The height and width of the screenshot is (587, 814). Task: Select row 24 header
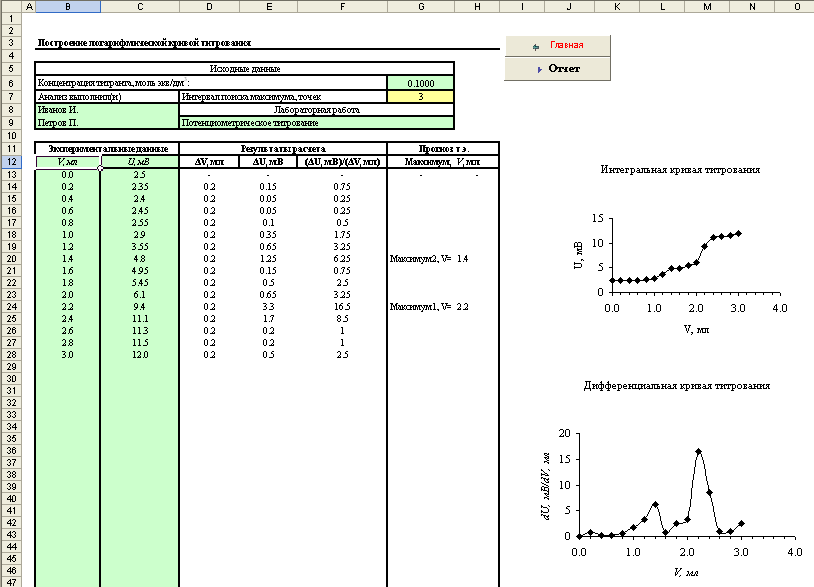click(x=11, y=307)
